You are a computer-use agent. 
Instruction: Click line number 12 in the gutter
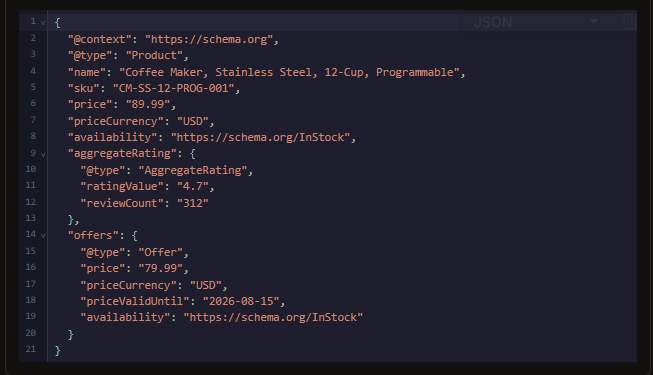31,202
